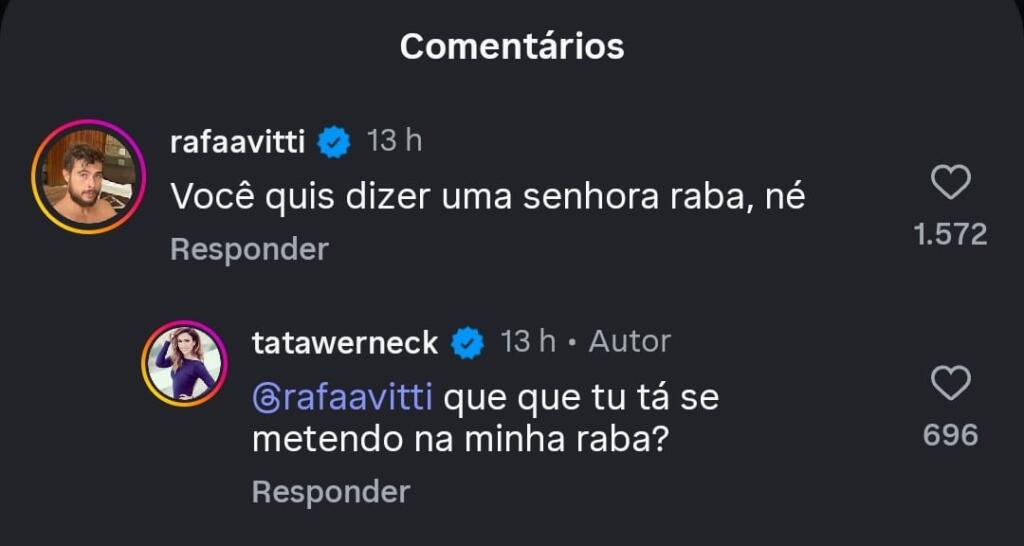The width and height of the screenshot is (1024, 546).
Task: View the 696 likes count
Action: point(950,435)
